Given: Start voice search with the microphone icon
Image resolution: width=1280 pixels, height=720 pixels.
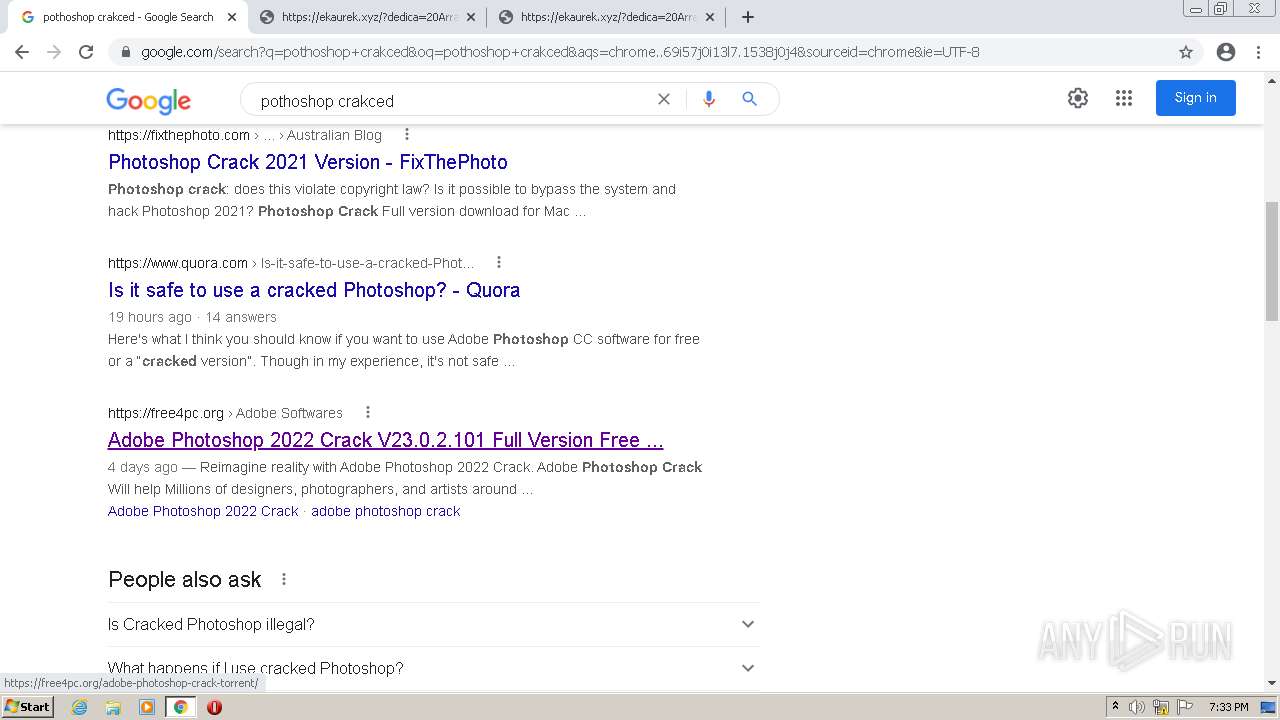Looking at the screenshot, I should pos(709,99).
